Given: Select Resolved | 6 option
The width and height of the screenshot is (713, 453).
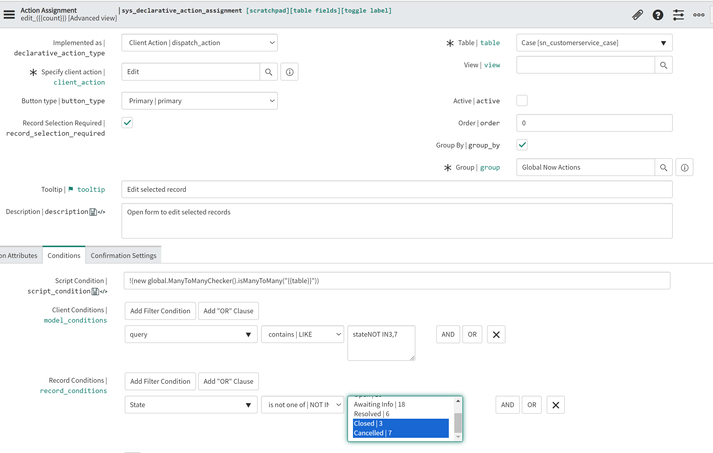Looking at the screenshot, I should [x=401, y=414].
